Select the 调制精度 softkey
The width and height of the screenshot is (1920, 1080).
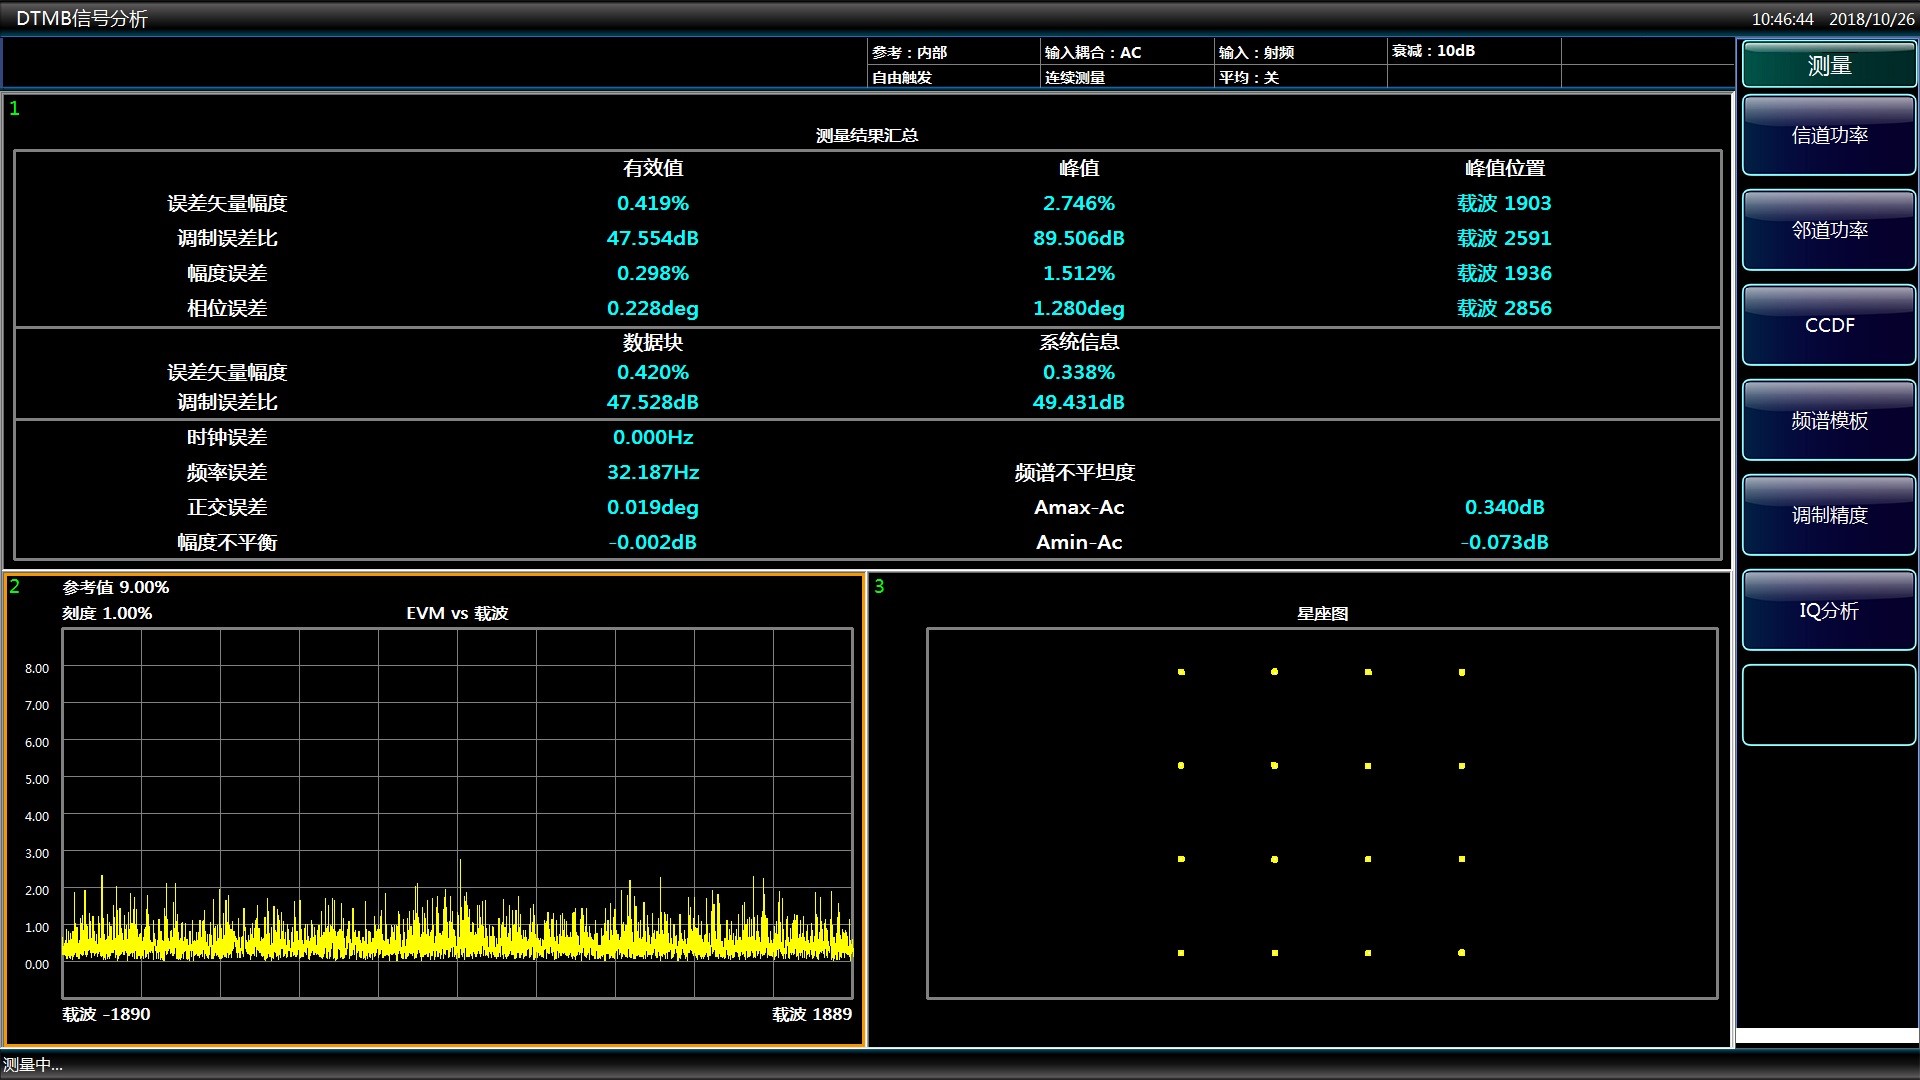1828,516
